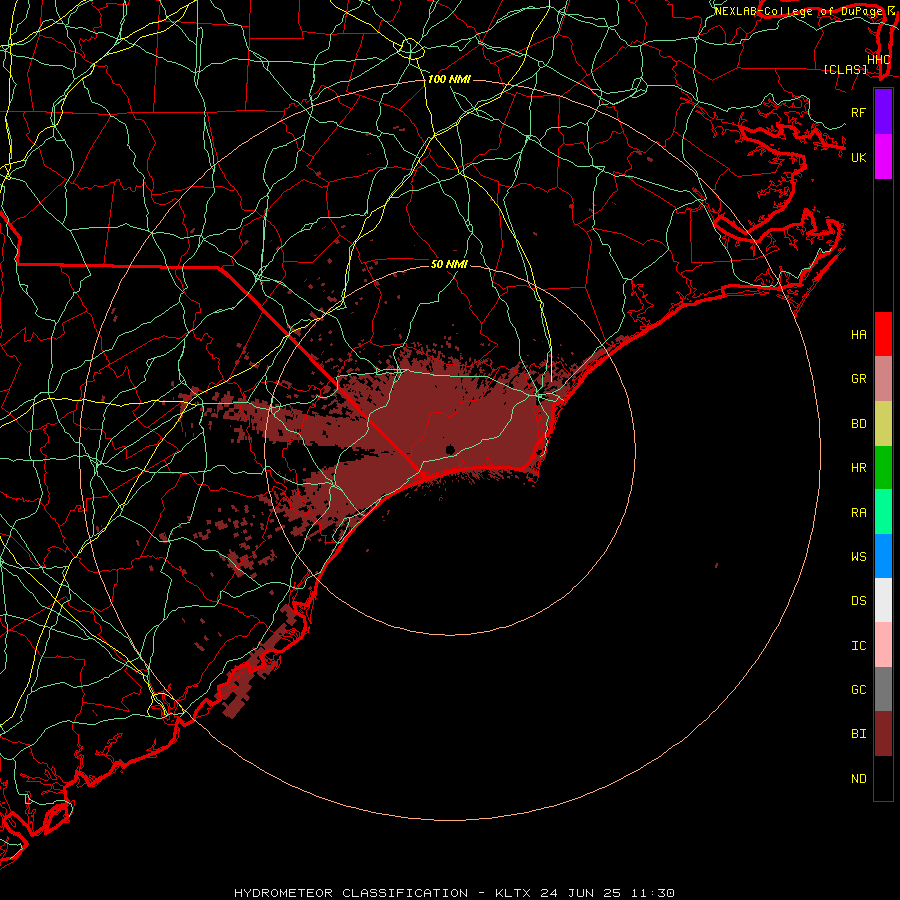The height and width of the screenshot is (900, 900).
Task: Click the HHC product label
Action: click(x=878, y=60)
